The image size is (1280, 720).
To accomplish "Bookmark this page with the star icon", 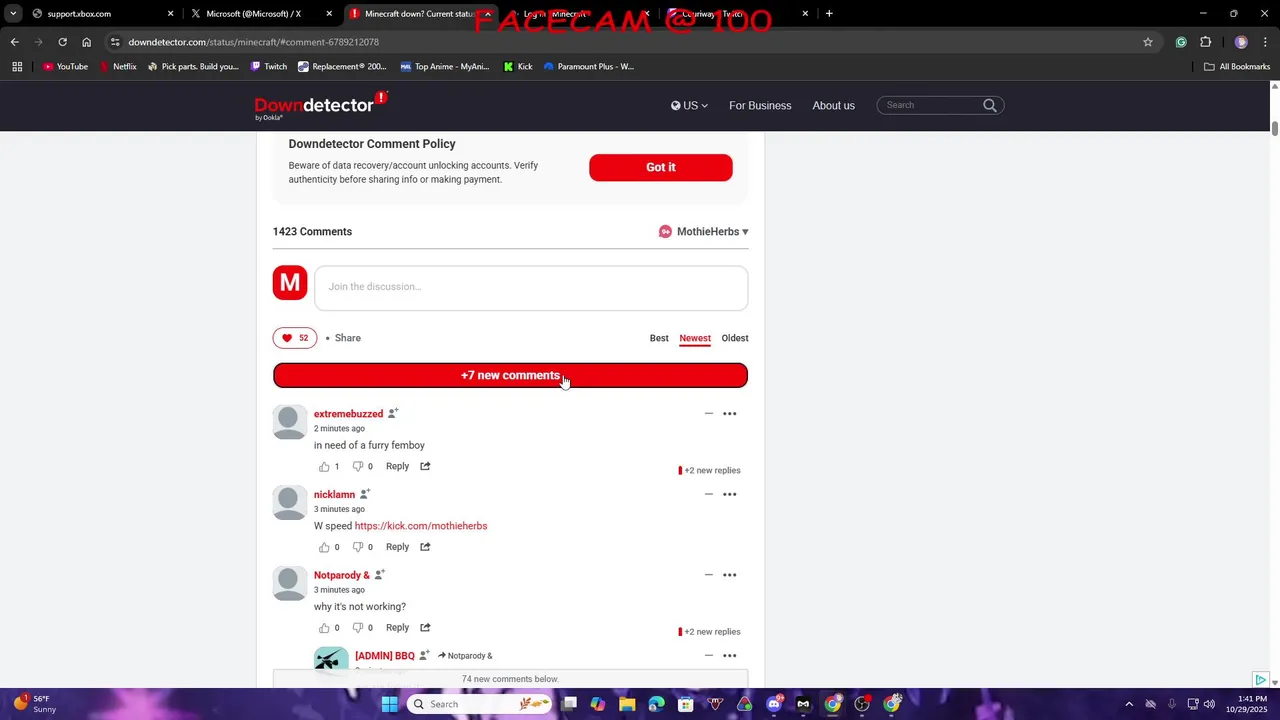I will (1148, 42).
